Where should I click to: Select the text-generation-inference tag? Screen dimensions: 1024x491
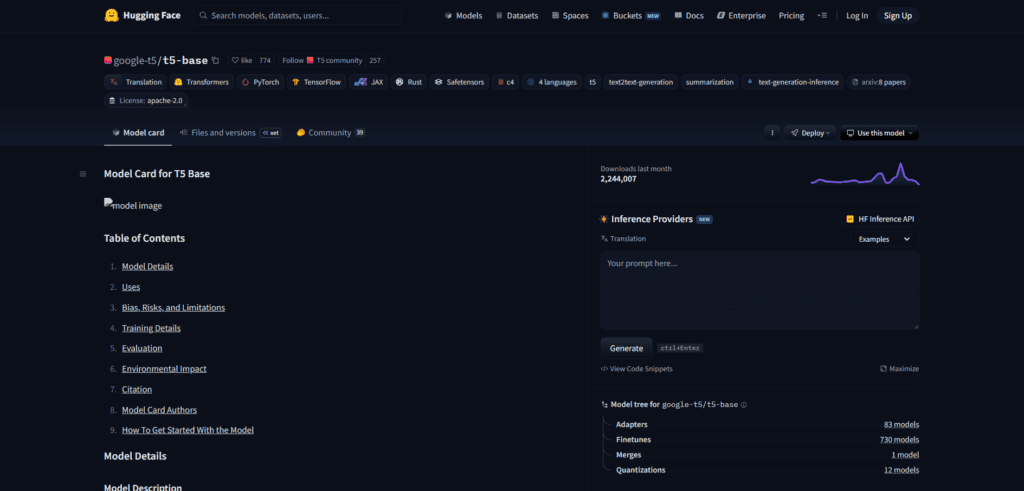tap(793, 82)
